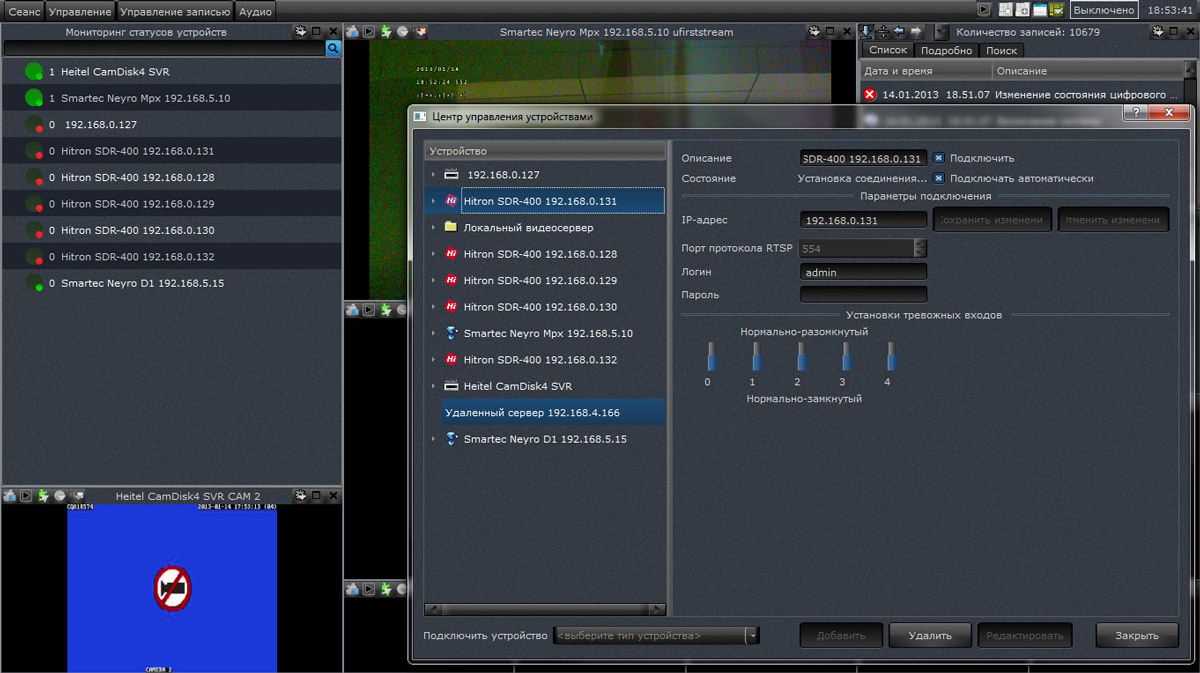
Task: Open settings gear of the device status monitoring panel
Action: (301, 32)
